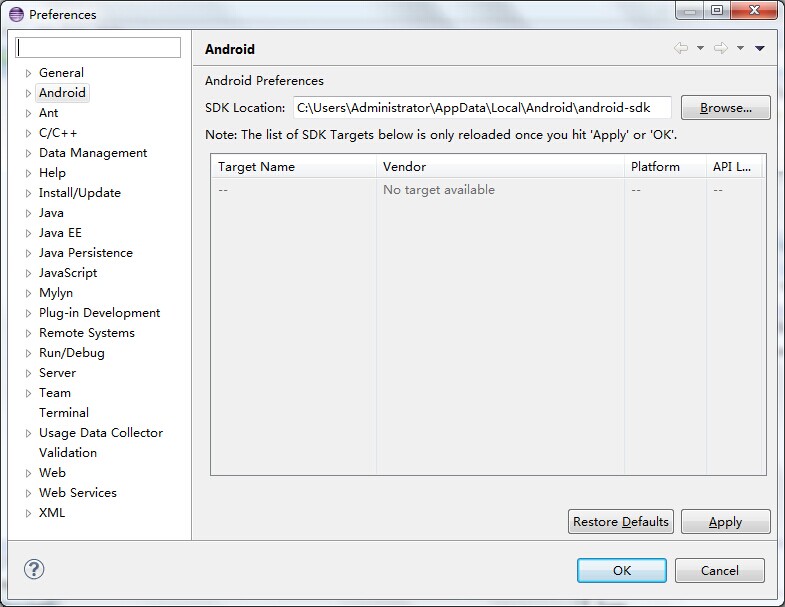Select Terminal preferences page

click(x=64, y=413)
